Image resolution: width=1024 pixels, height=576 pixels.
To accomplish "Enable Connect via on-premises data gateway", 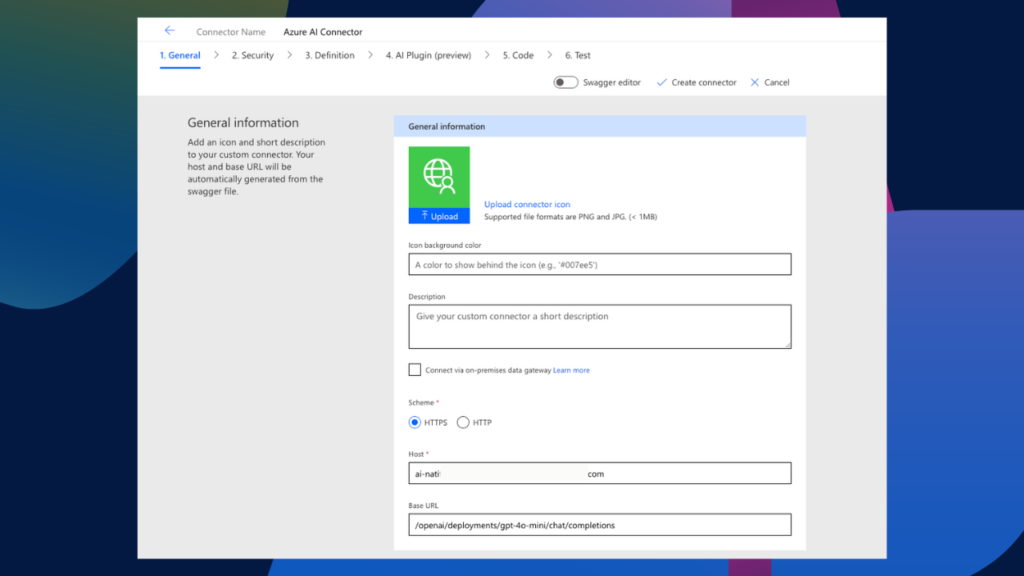I will [414, 369].
